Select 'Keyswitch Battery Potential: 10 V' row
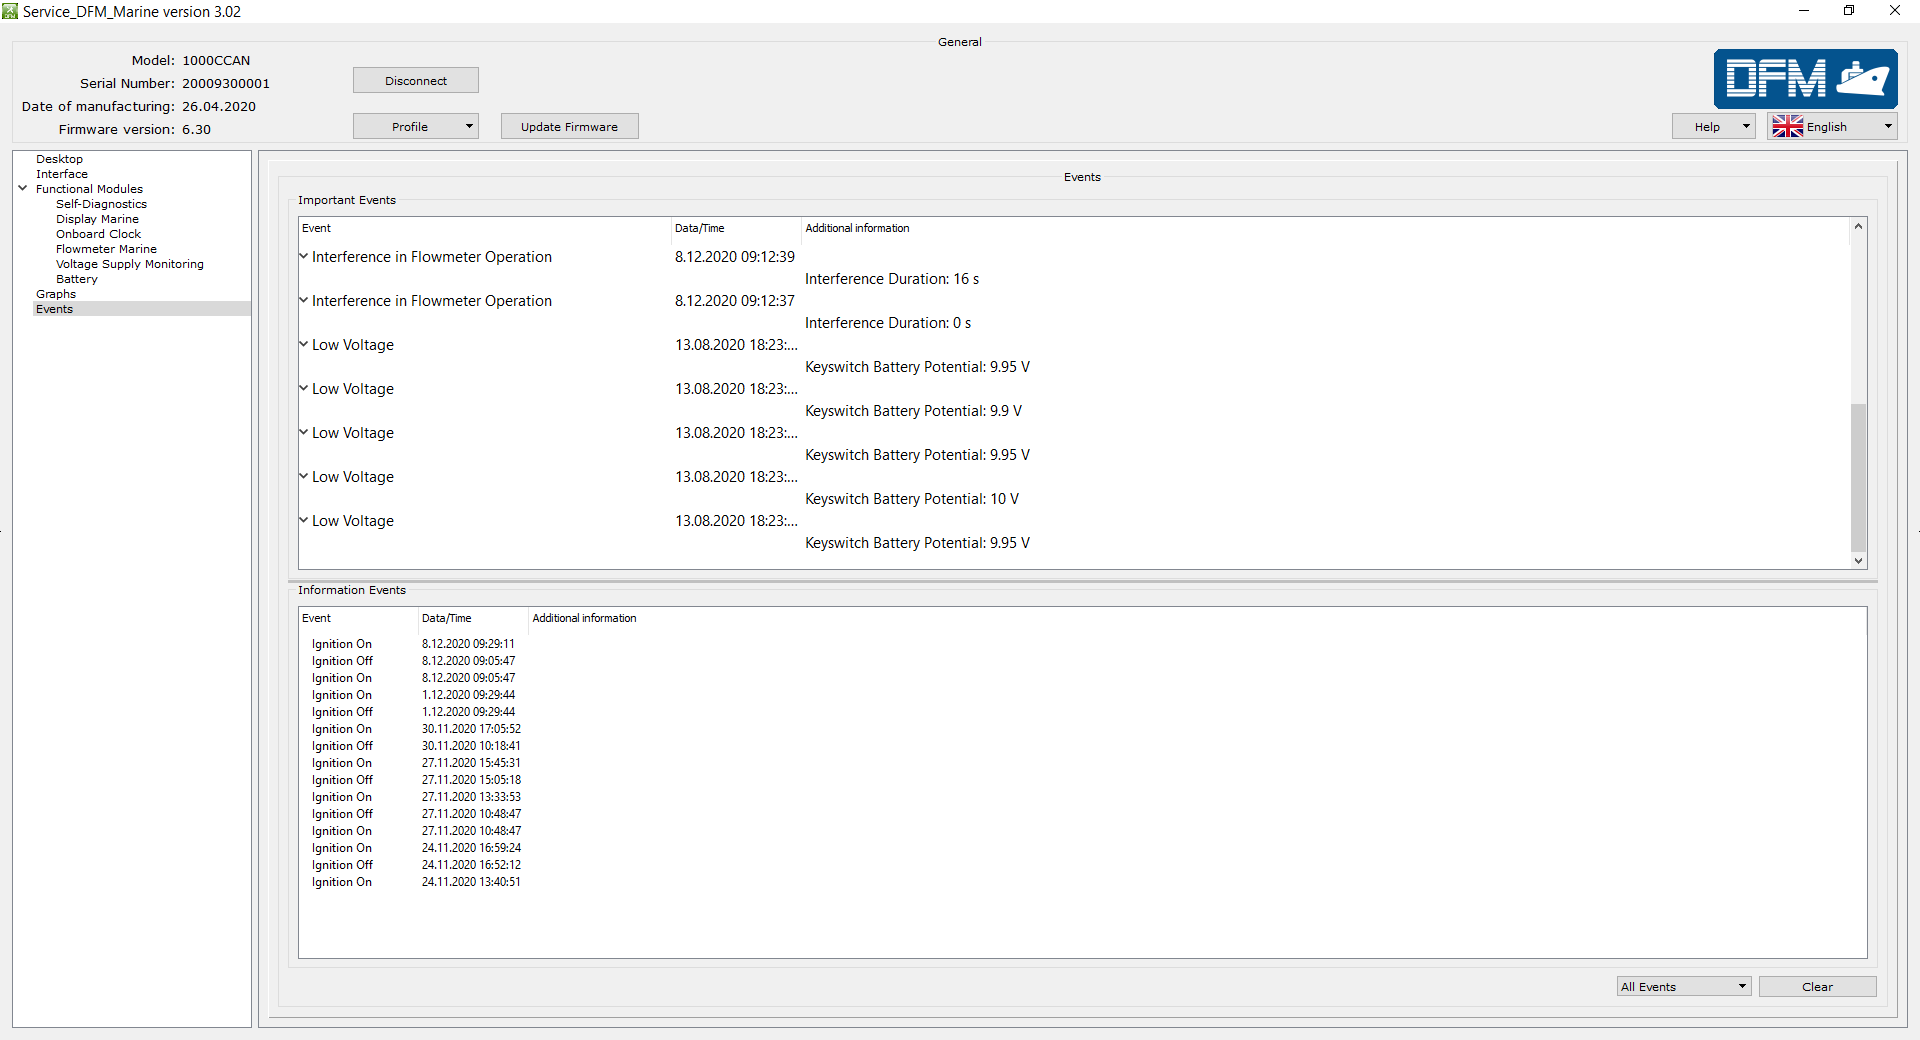Image resolution: width=1920 pixels, height=1040 pixels. pos(912,499)
